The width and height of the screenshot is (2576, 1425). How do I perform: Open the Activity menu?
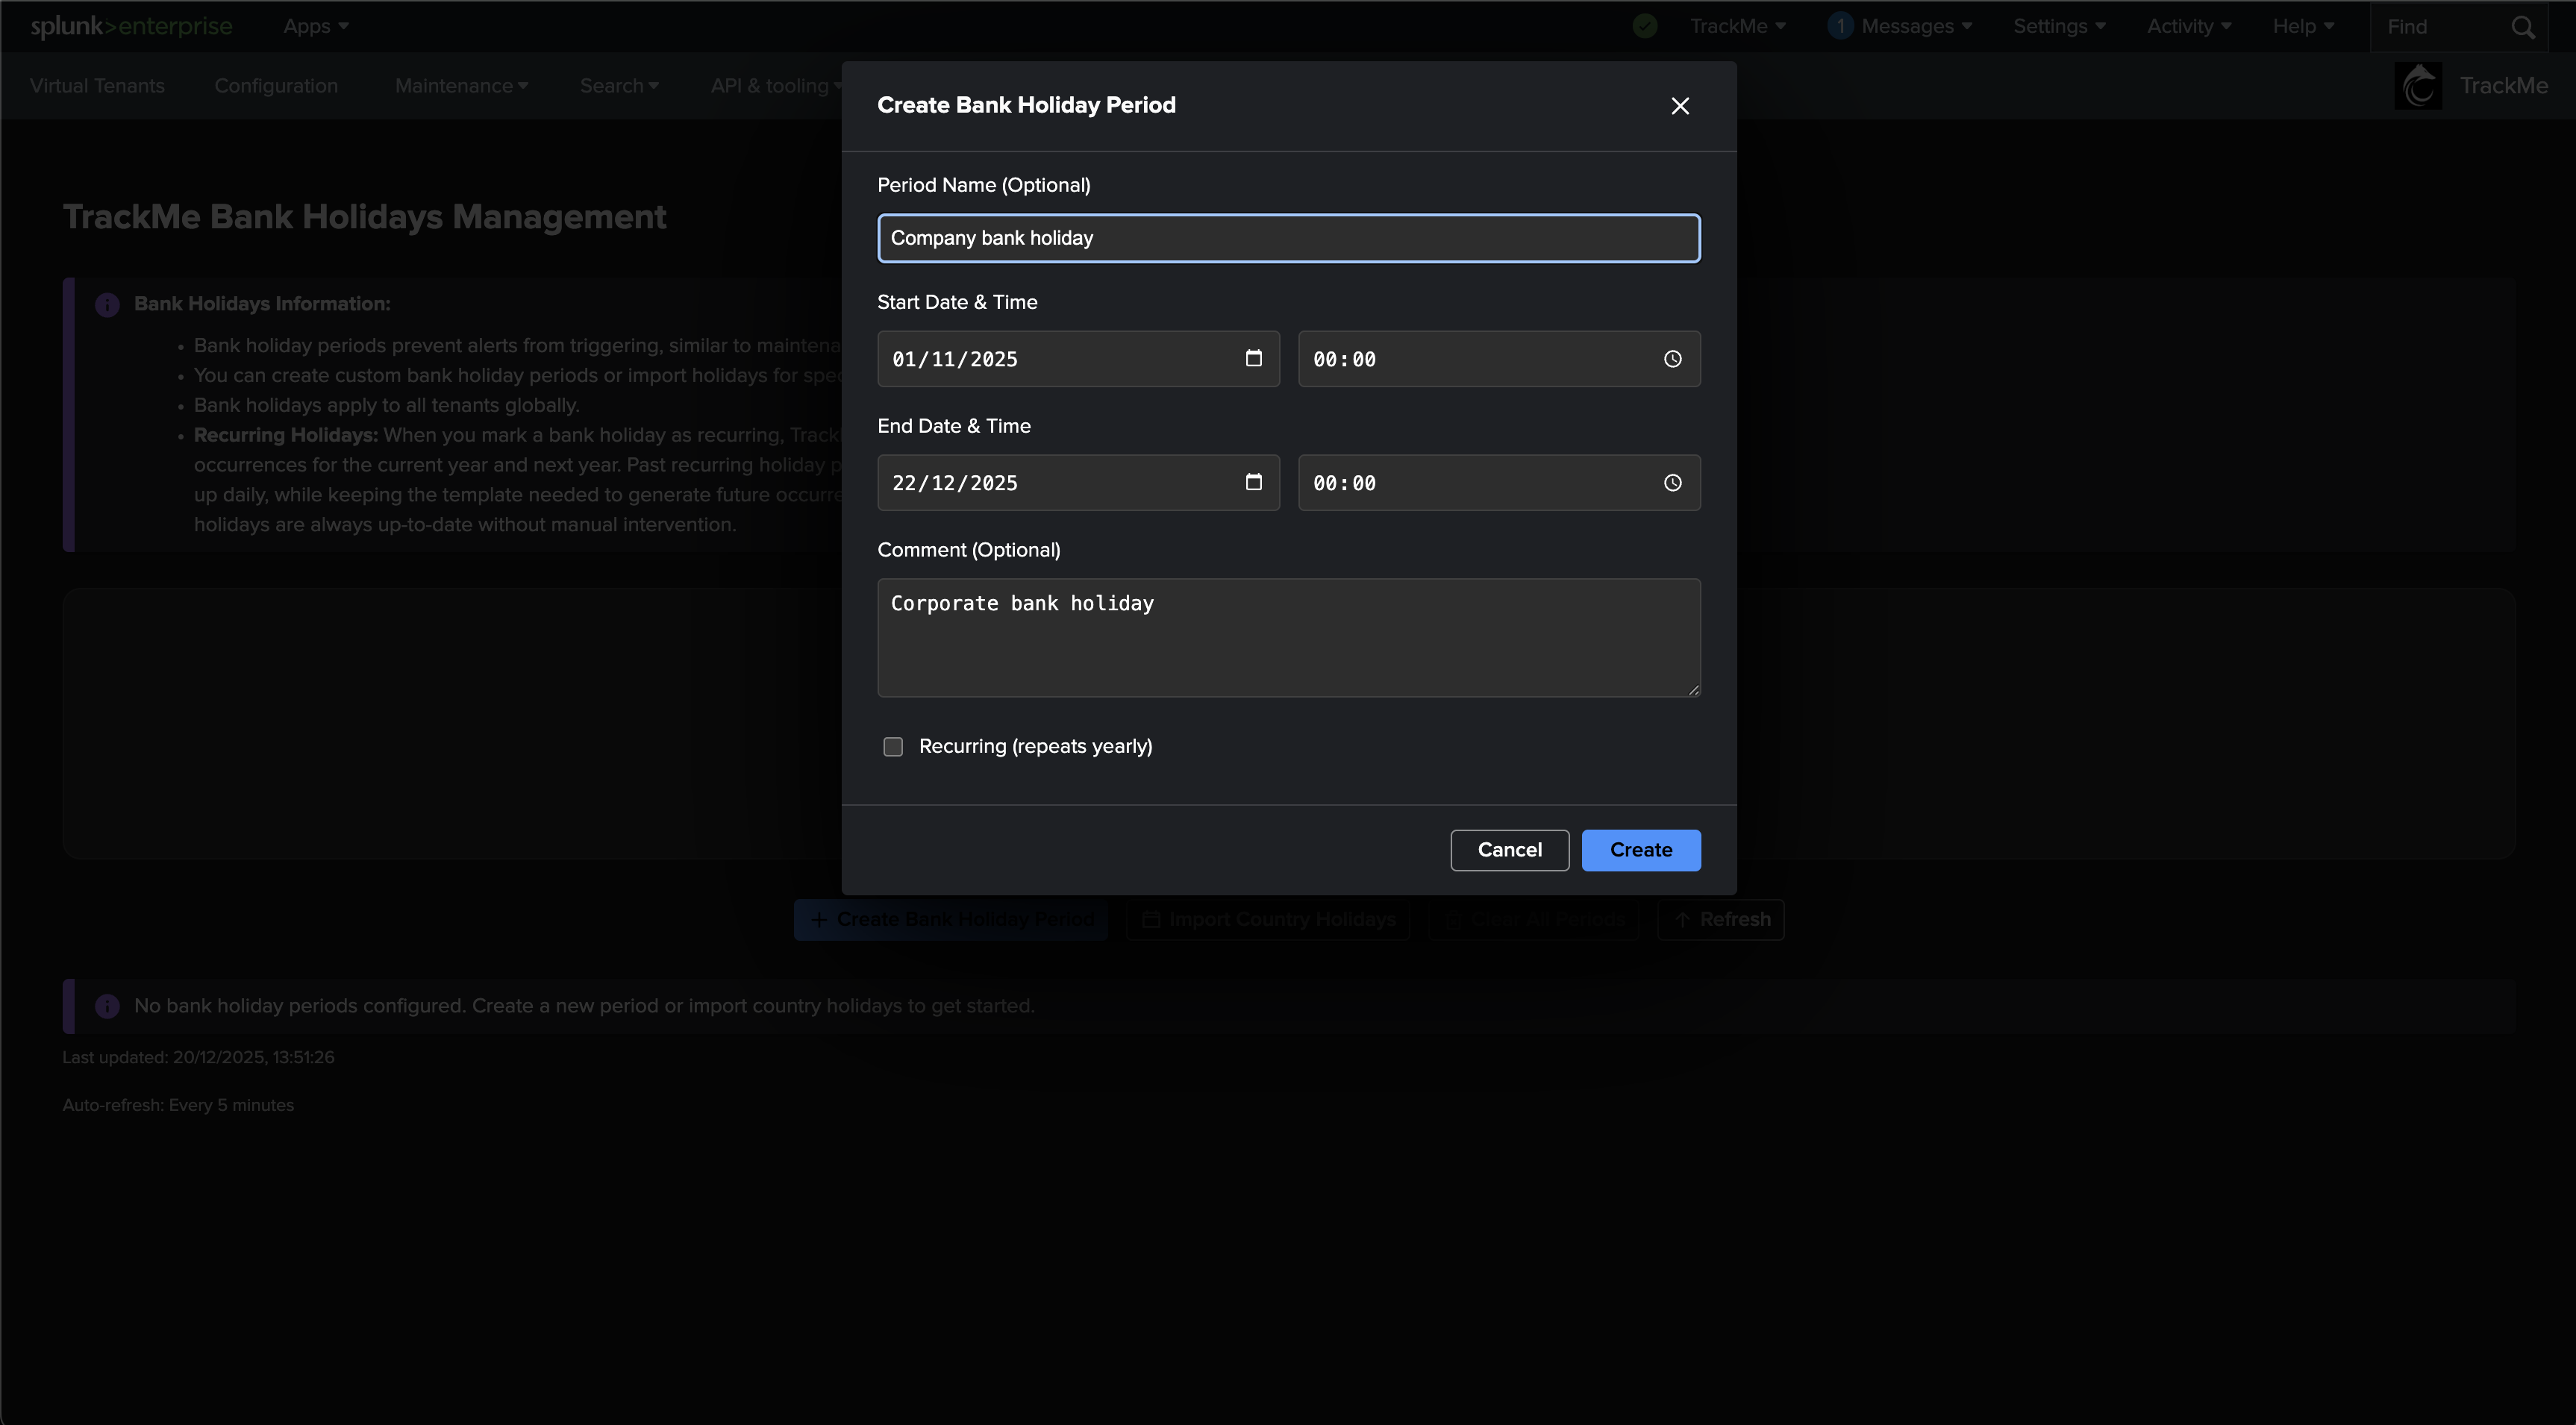[2188, 26]
